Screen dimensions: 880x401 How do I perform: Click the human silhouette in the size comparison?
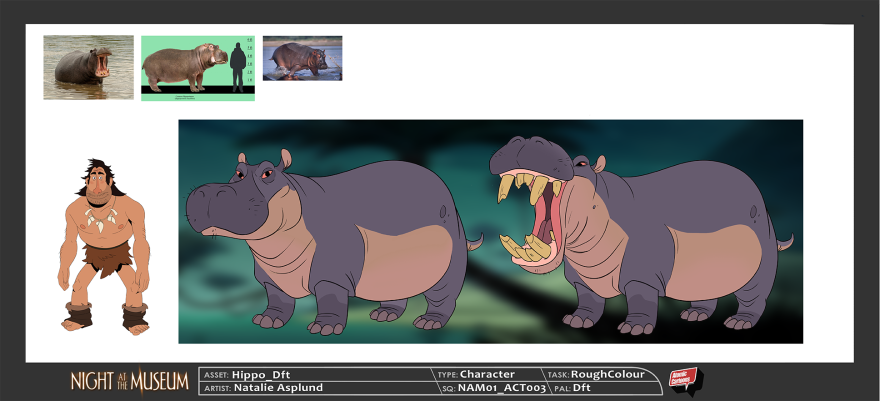(x=238, y=67)
